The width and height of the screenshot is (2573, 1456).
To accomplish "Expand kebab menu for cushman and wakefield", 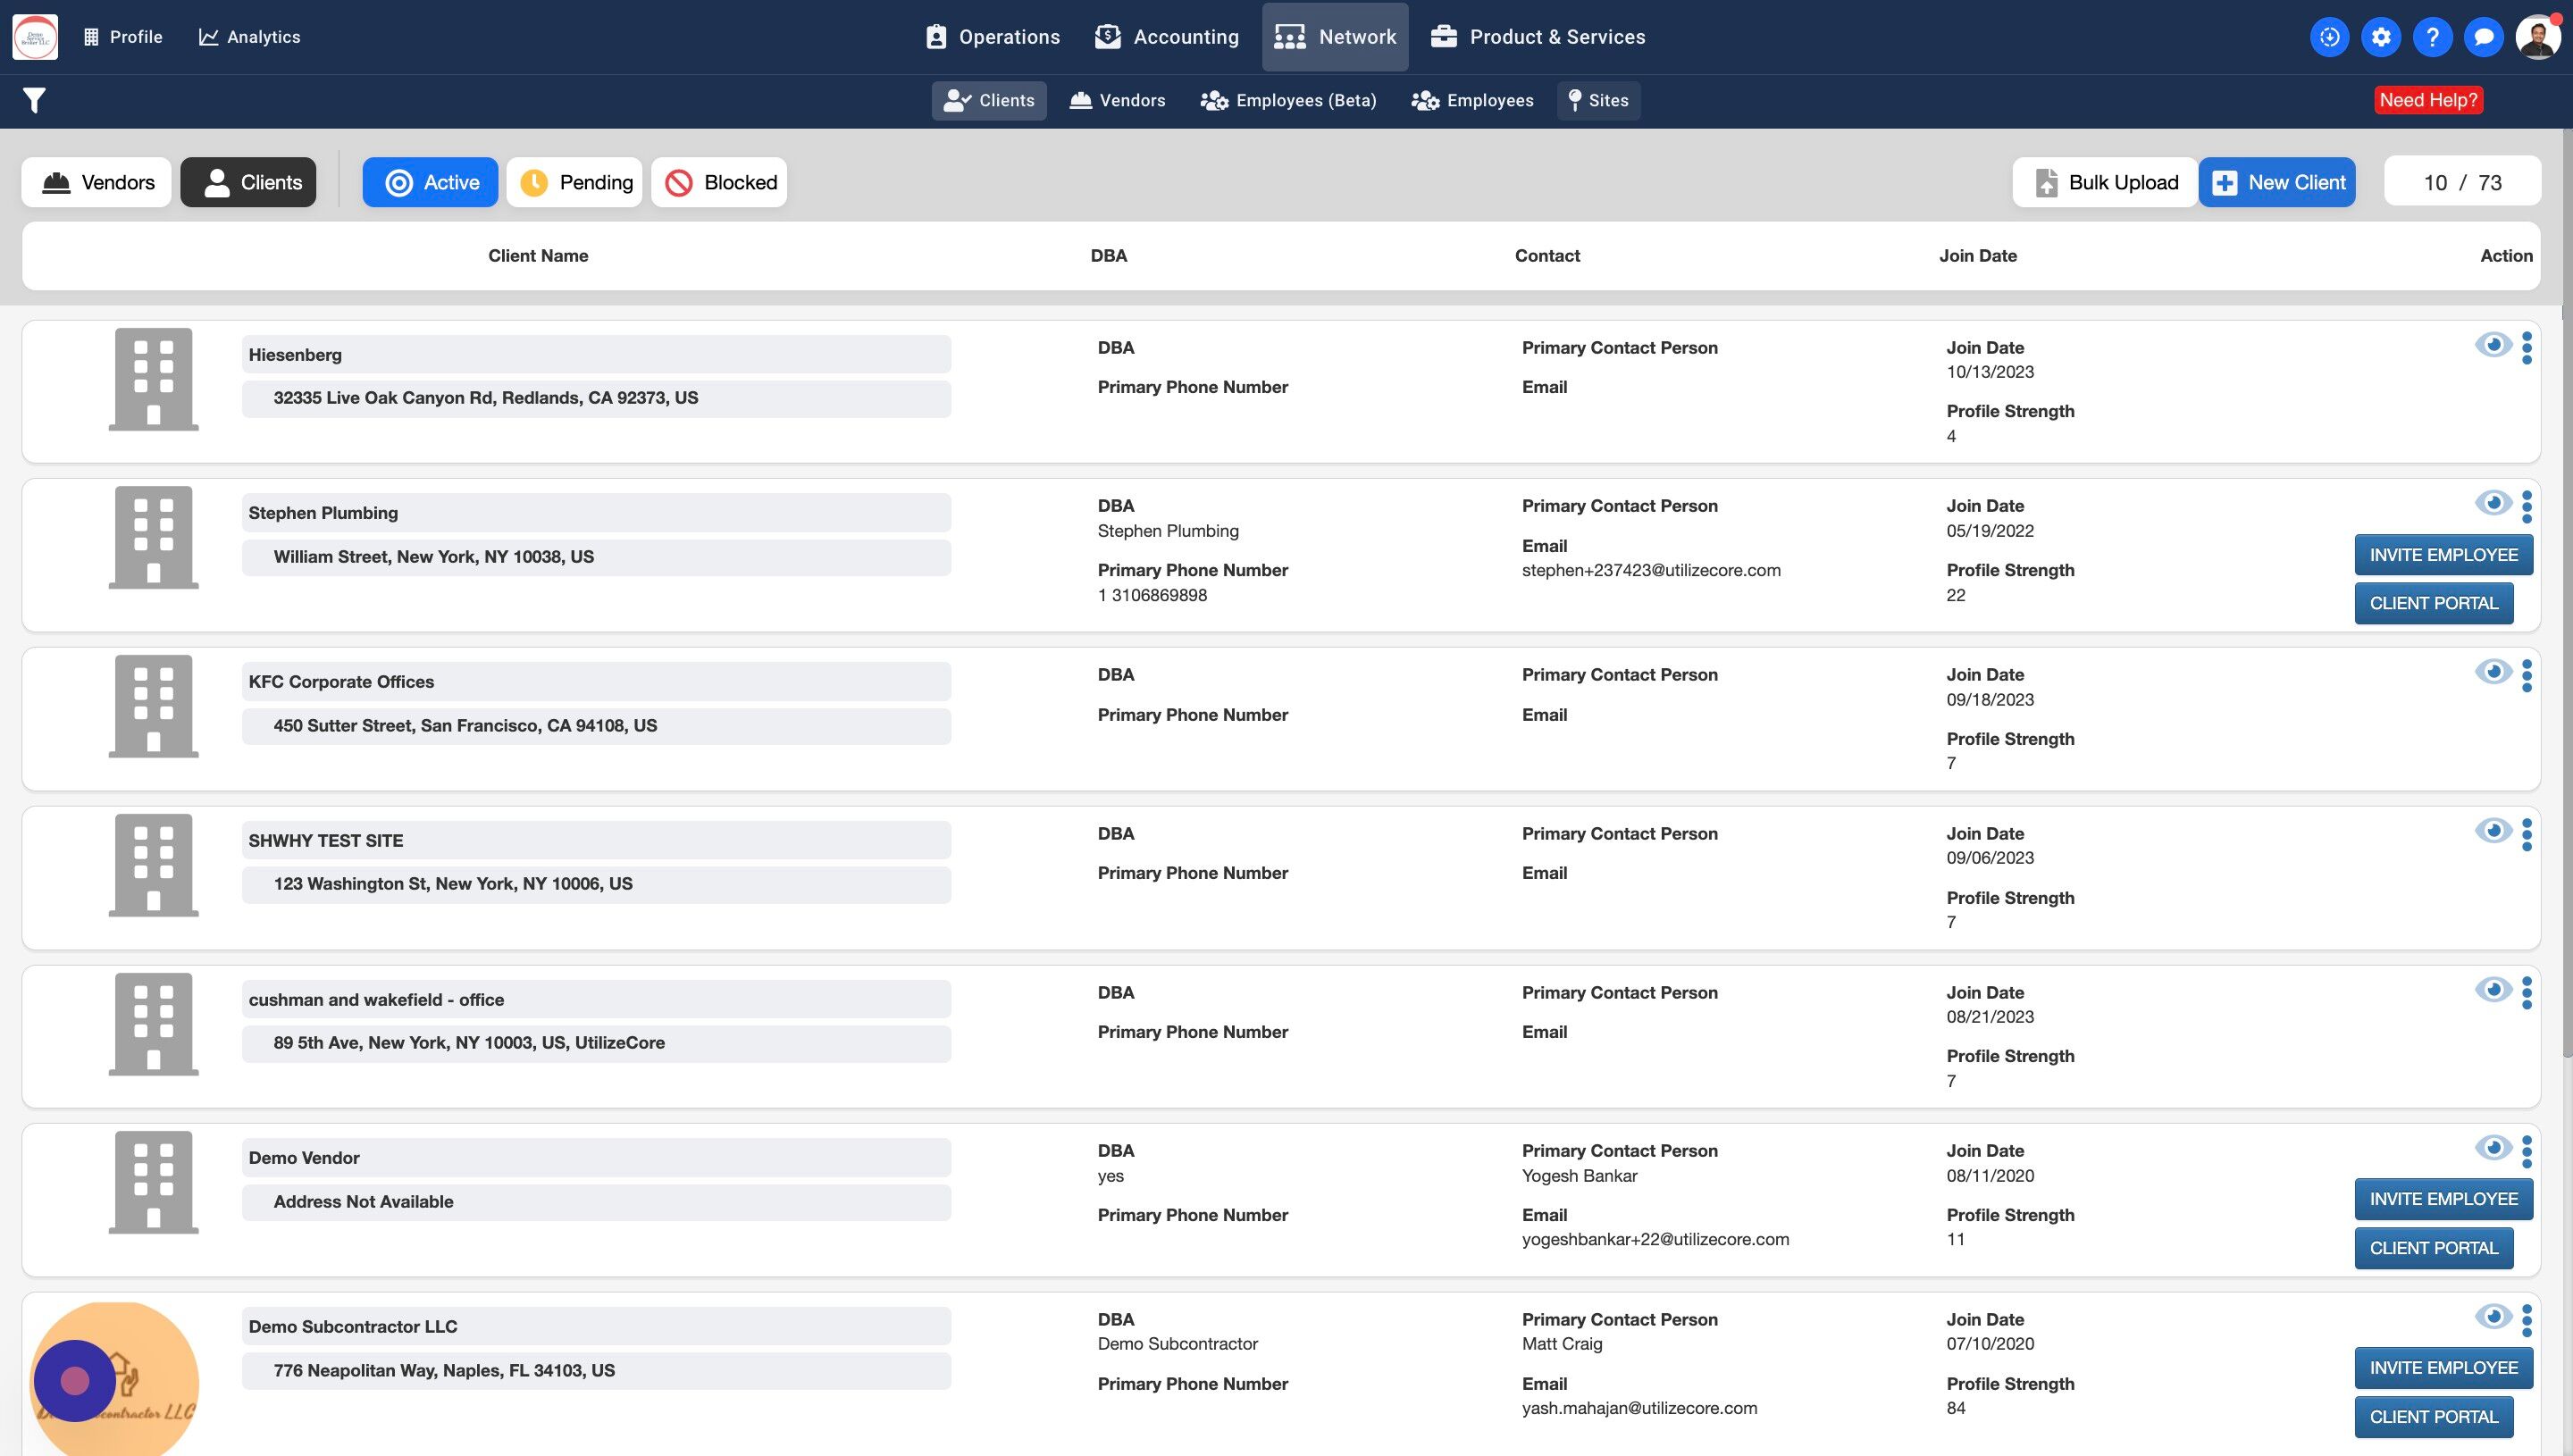I will [x=2527, y=993].
